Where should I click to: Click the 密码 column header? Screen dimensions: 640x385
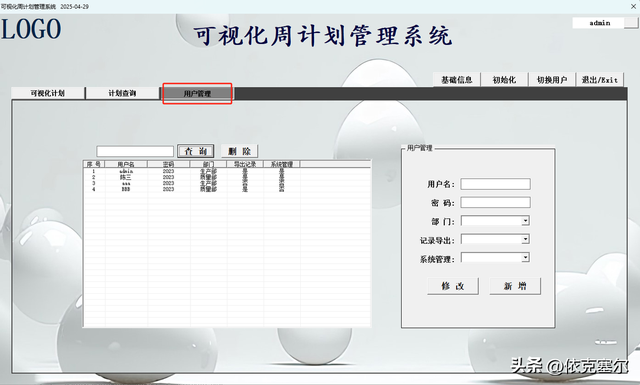[x=169, y=164]
